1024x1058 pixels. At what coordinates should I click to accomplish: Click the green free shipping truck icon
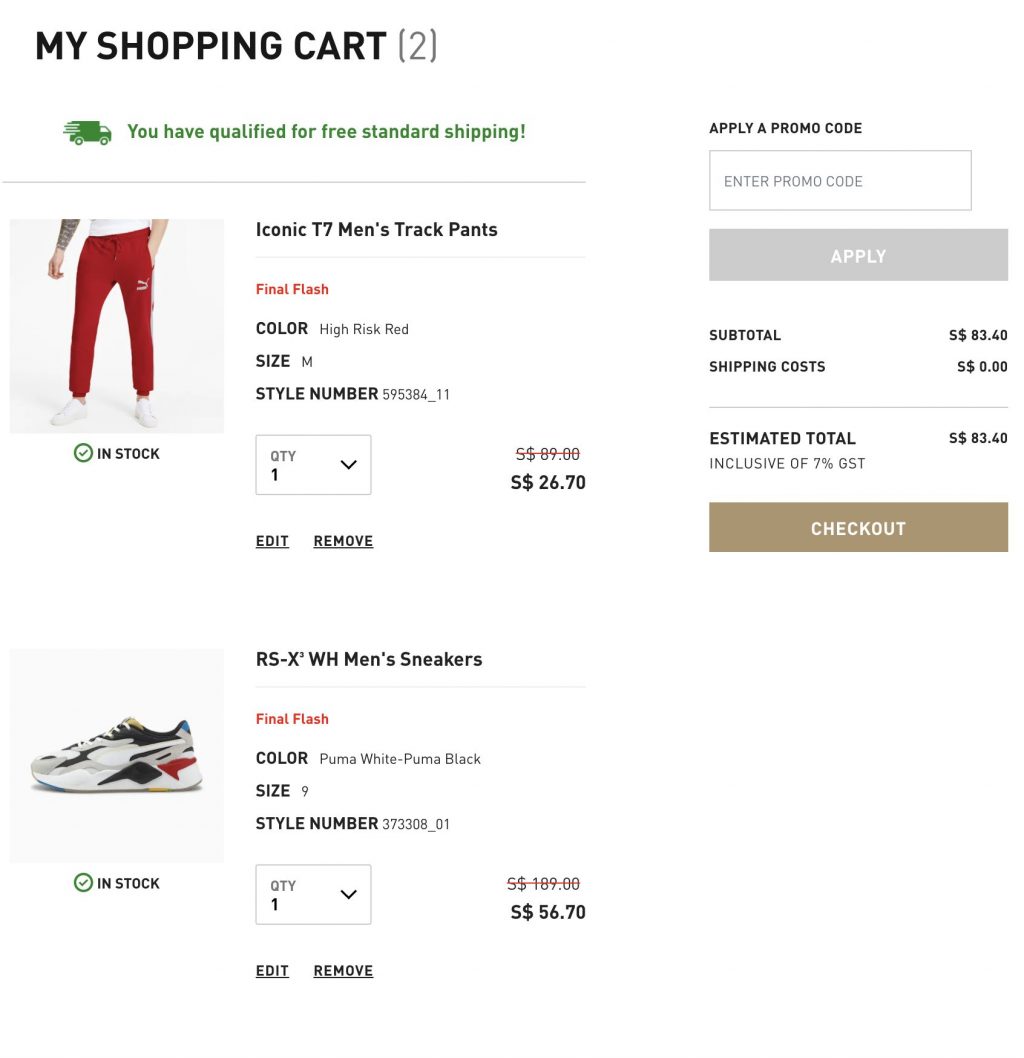pyautogui.click(x=87, y=132)
